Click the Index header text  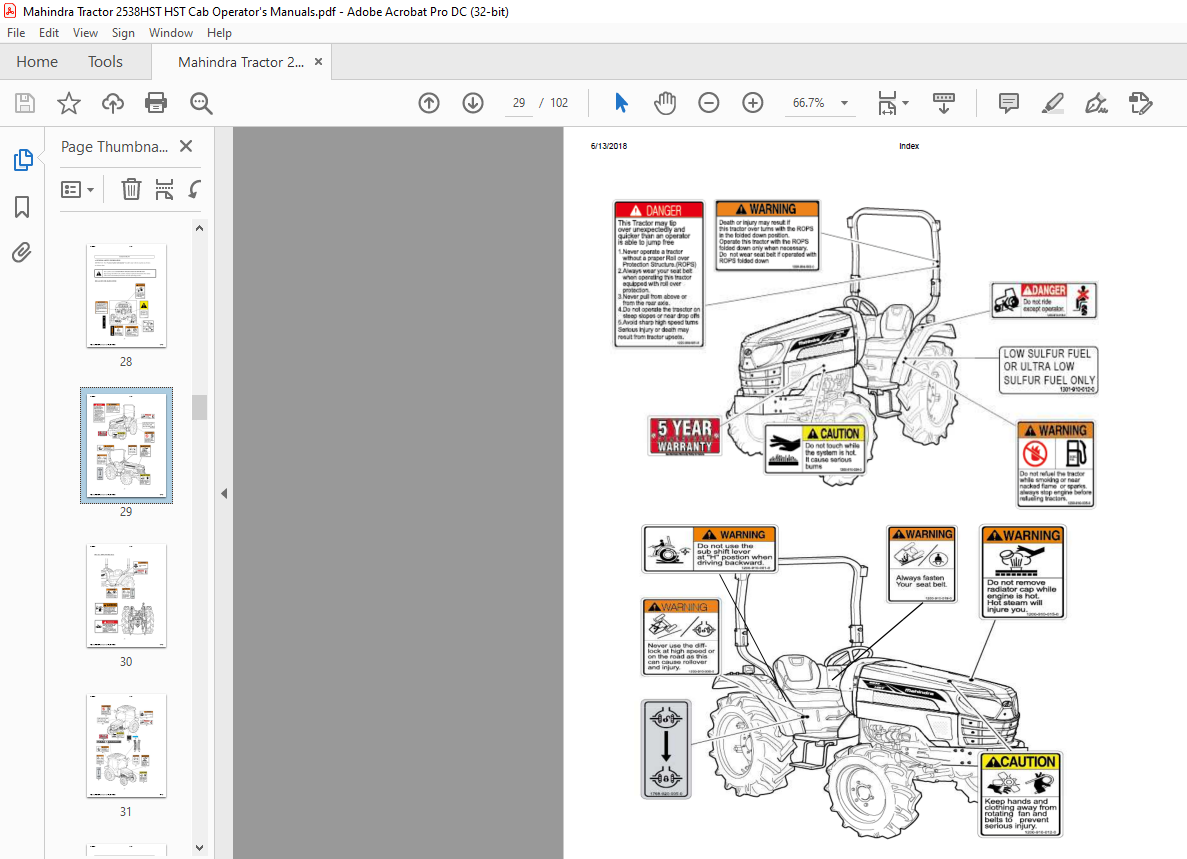coord(909,146)
